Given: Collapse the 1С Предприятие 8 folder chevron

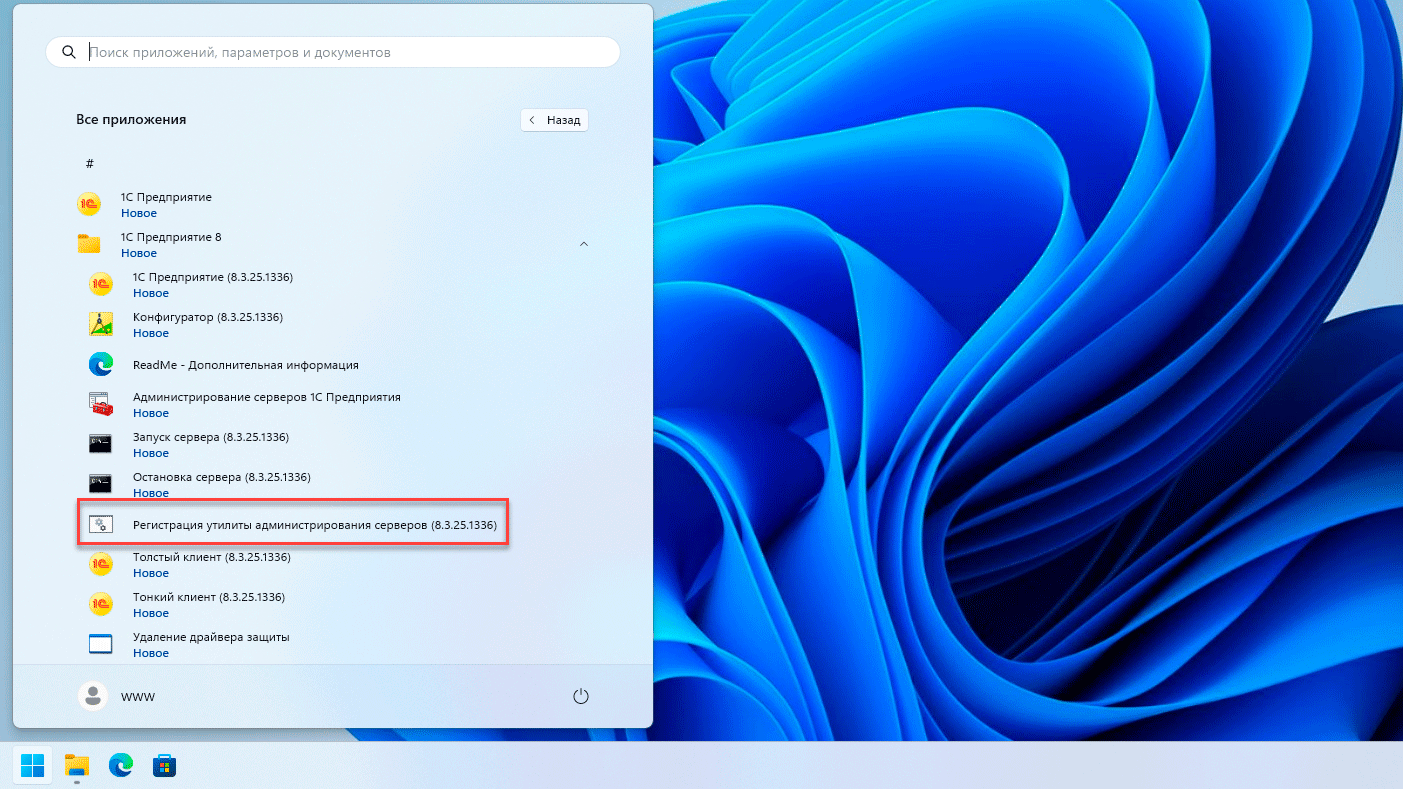Looking at the screenshot, I should [x=584, y=244].
